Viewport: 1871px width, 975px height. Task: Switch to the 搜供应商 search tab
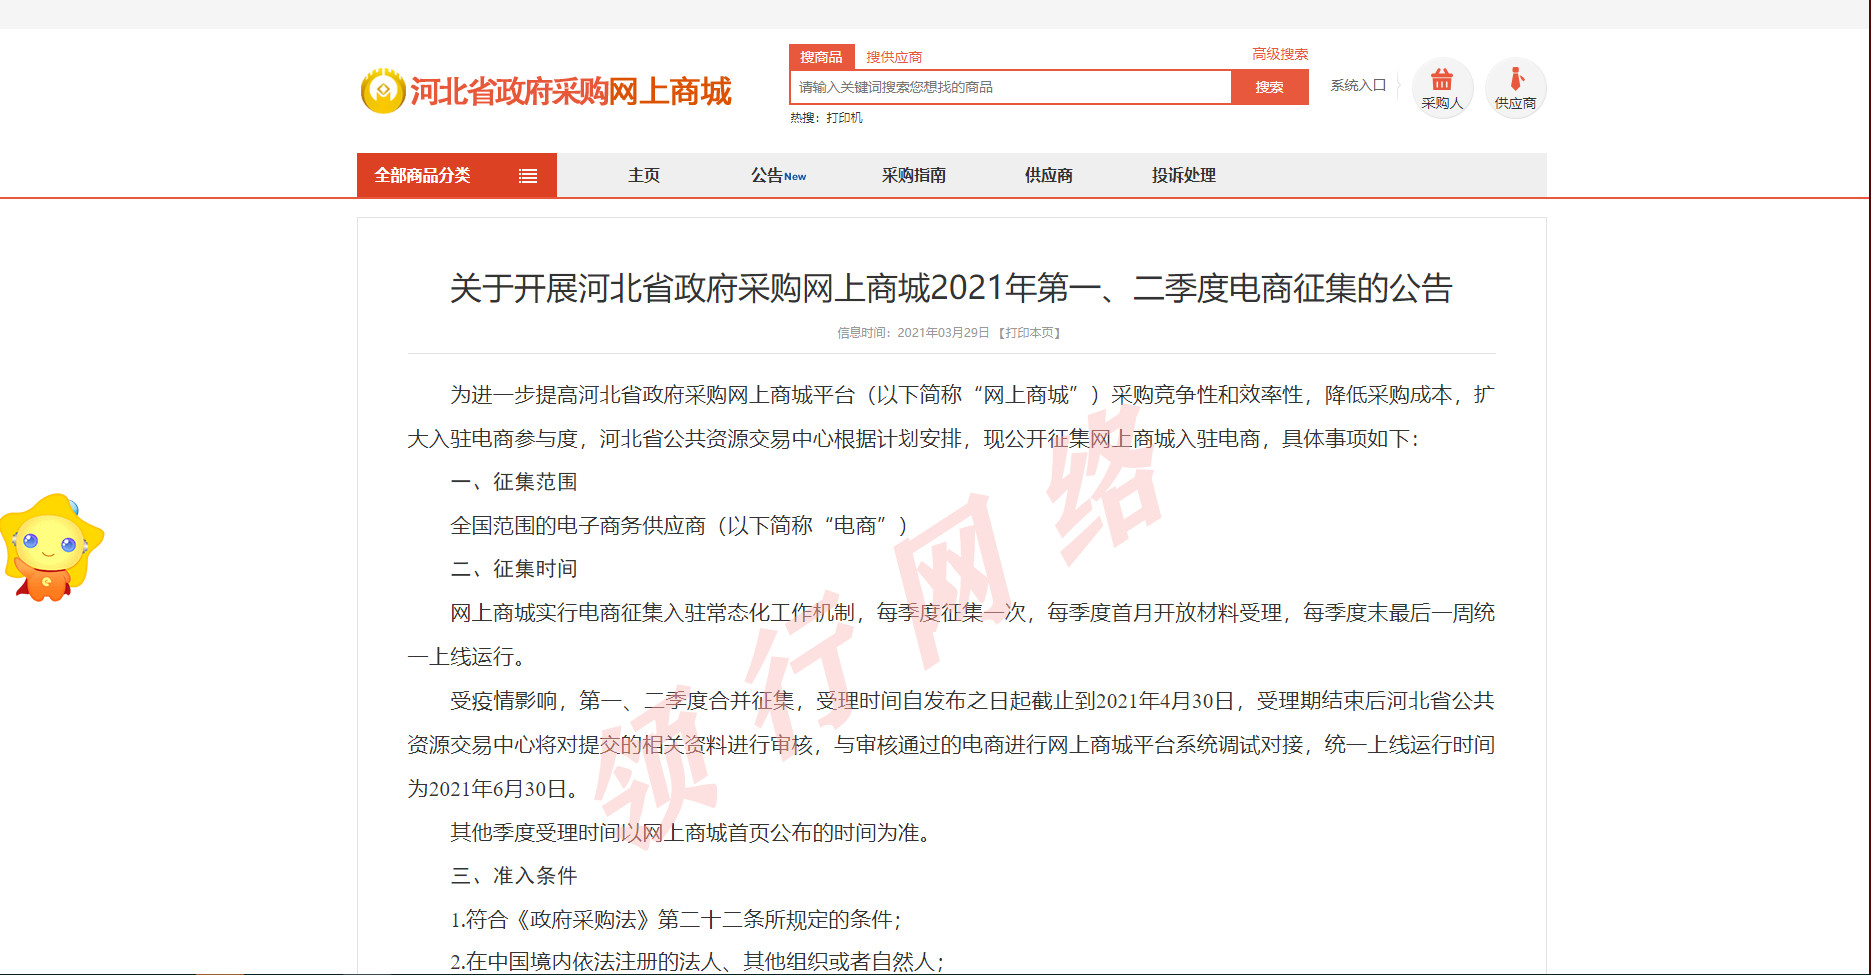pyautogui.click(x=894, y=57)
